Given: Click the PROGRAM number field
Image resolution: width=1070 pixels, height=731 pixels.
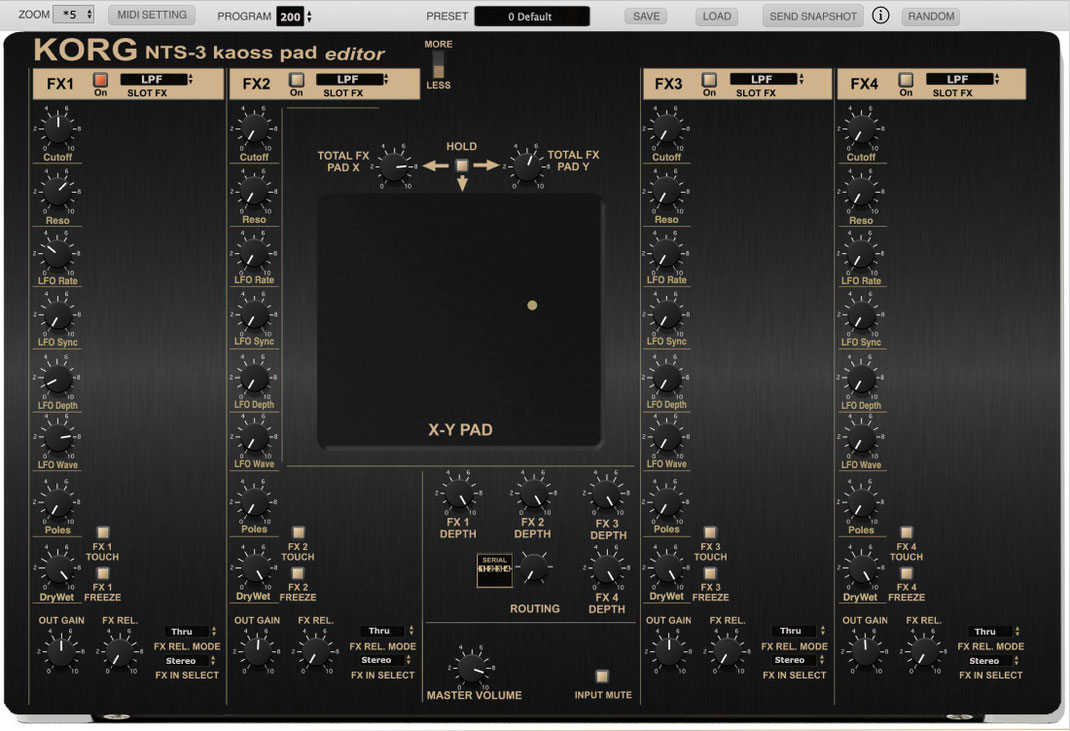Looking at the screenshot, I should pos(290,16).
